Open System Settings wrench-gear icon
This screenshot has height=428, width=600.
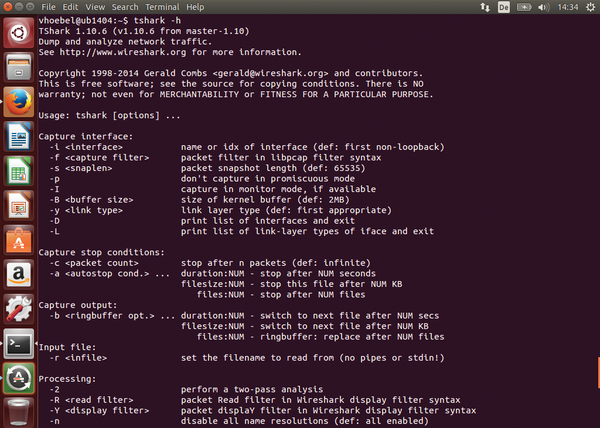tap(18, 309)
